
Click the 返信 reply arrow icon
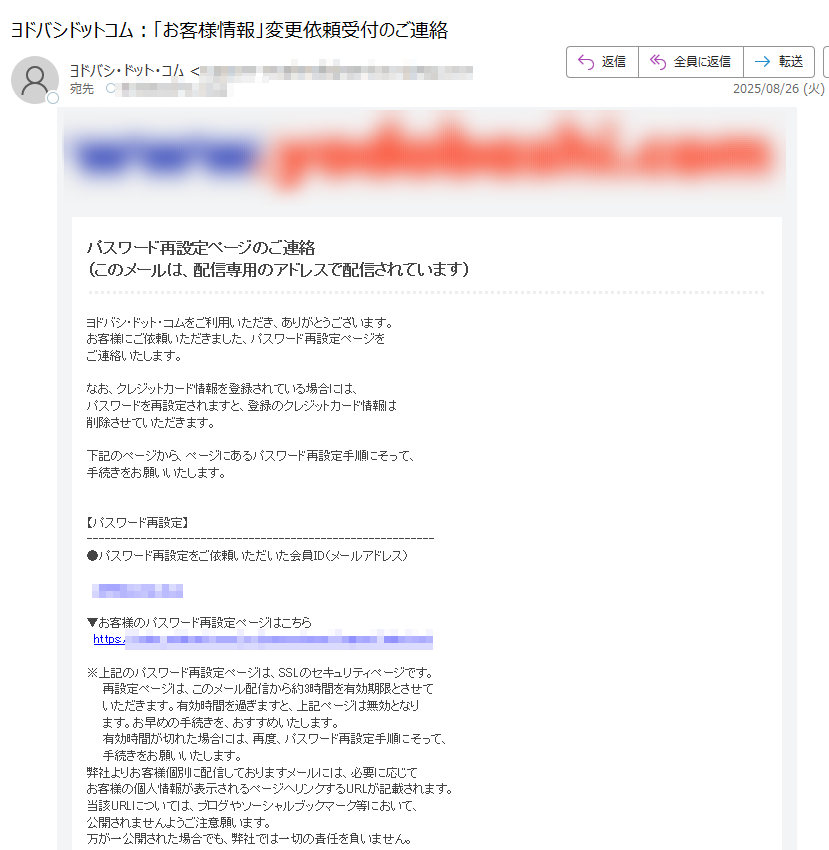[x=586, y=62]
